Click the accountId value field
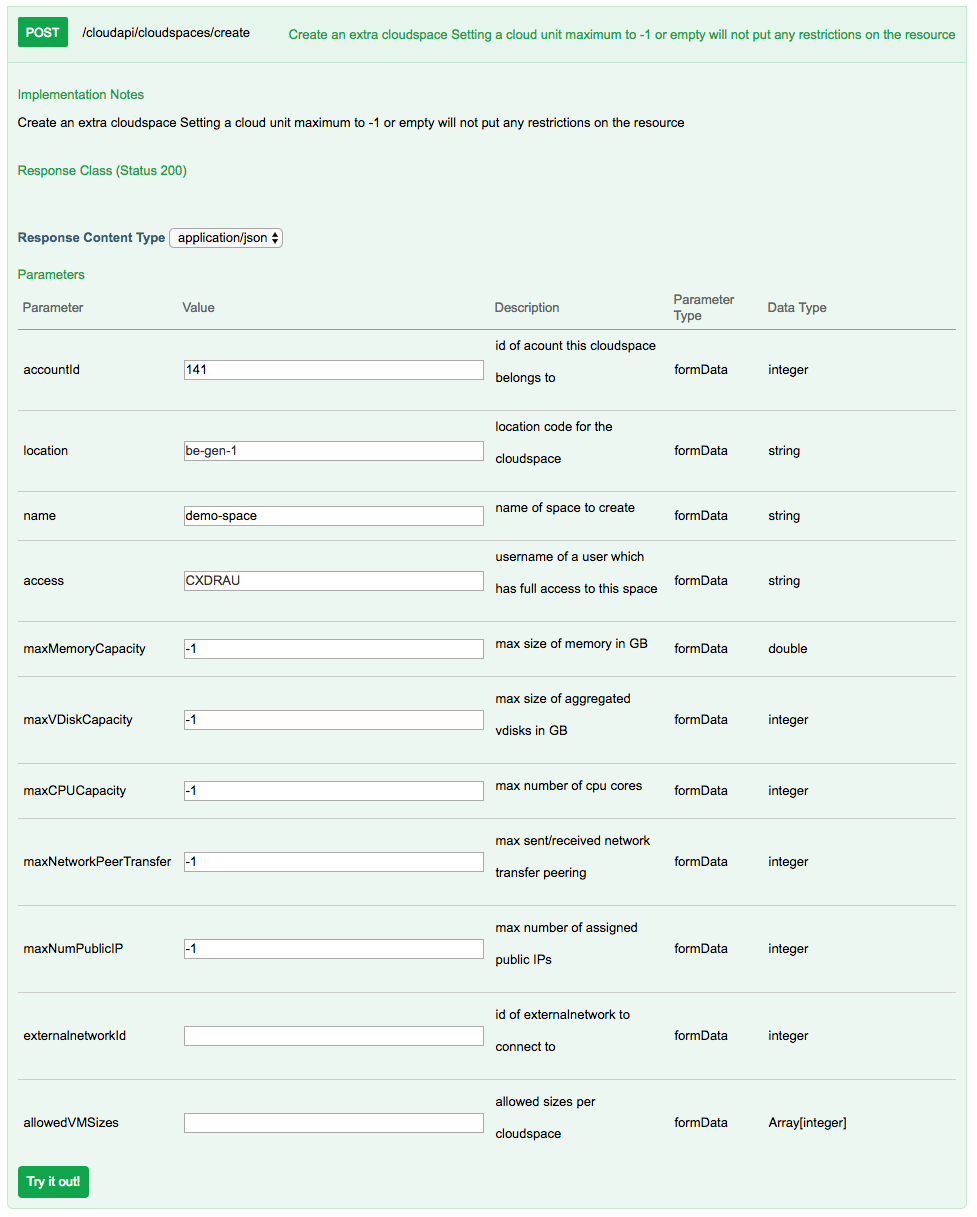Image resolution: width=977 pixels, height=1217 pixels. point(333,370)
